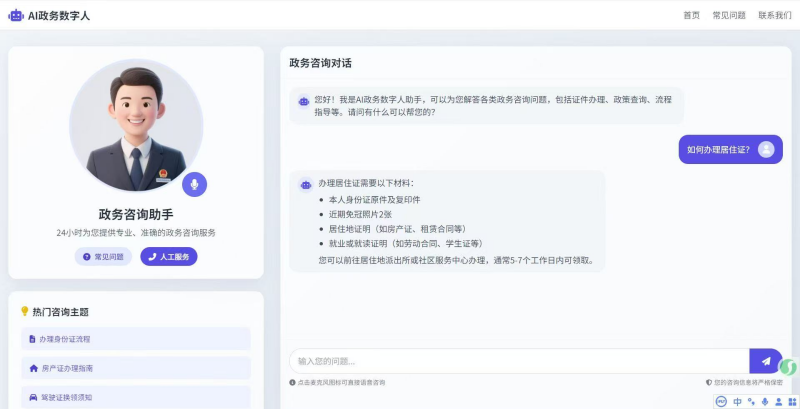Send the message with the paper plane button
The image size is (800, 409).
click(x=766, y=361)
